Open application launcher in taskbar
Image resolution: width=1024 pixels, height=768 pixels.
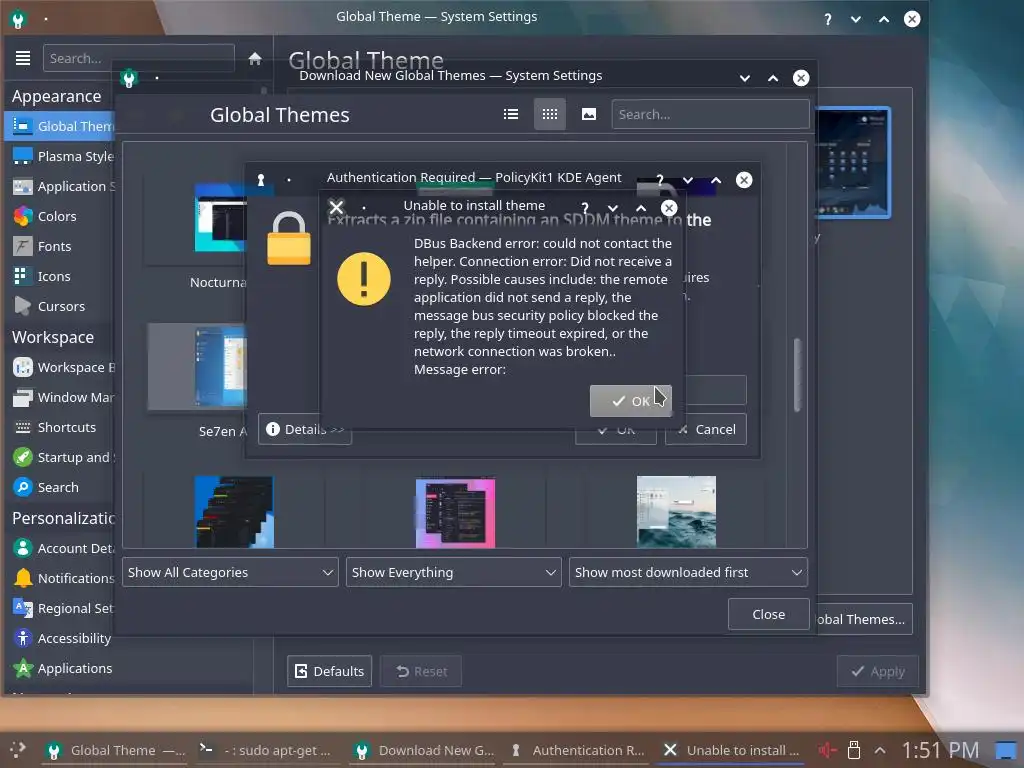[18, 750]
